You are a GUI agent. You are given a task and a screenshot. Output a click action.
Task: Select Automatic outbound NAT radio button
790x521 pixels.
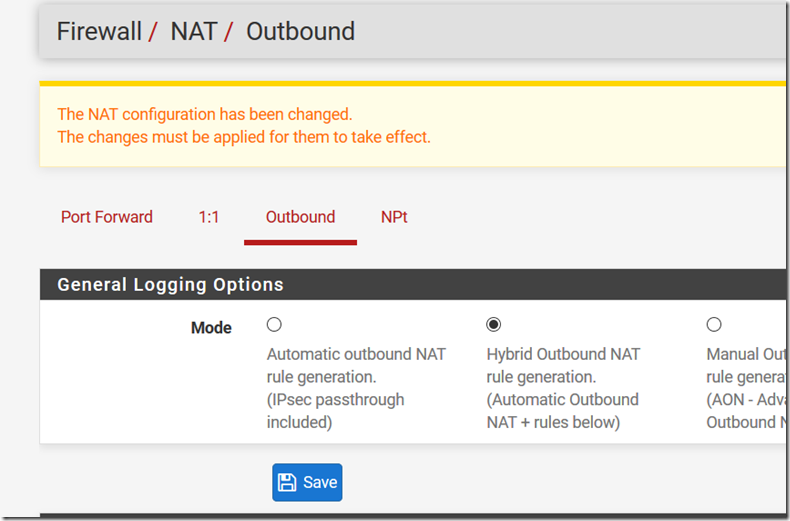(274, 324)
